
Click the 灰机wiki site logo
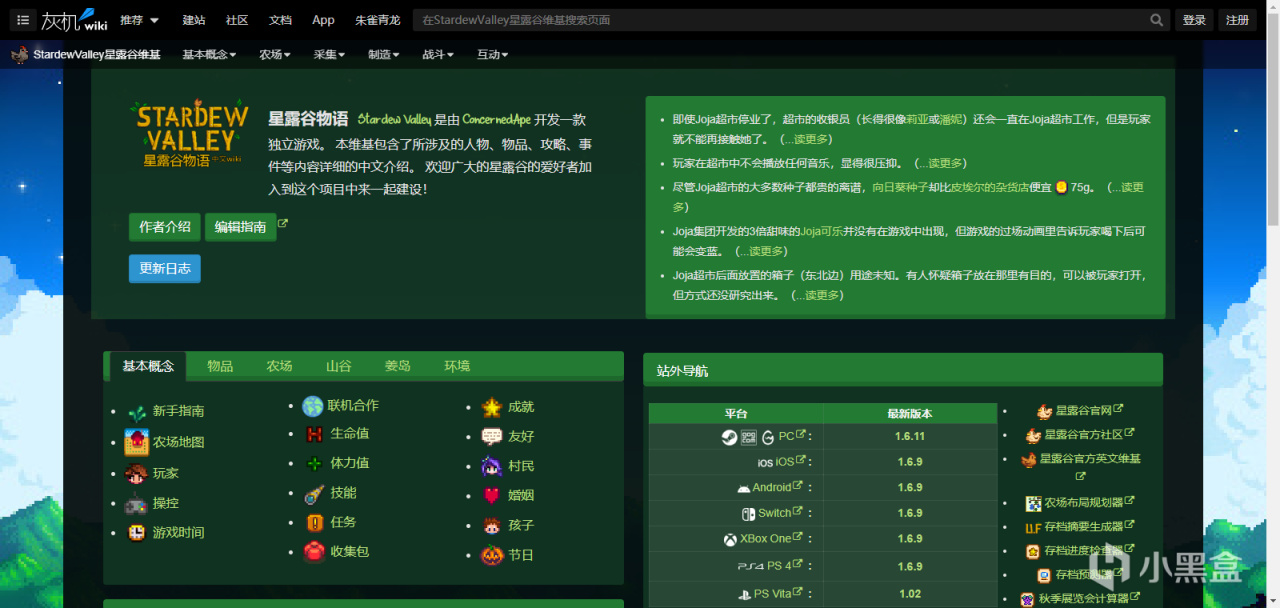(74, 20)
